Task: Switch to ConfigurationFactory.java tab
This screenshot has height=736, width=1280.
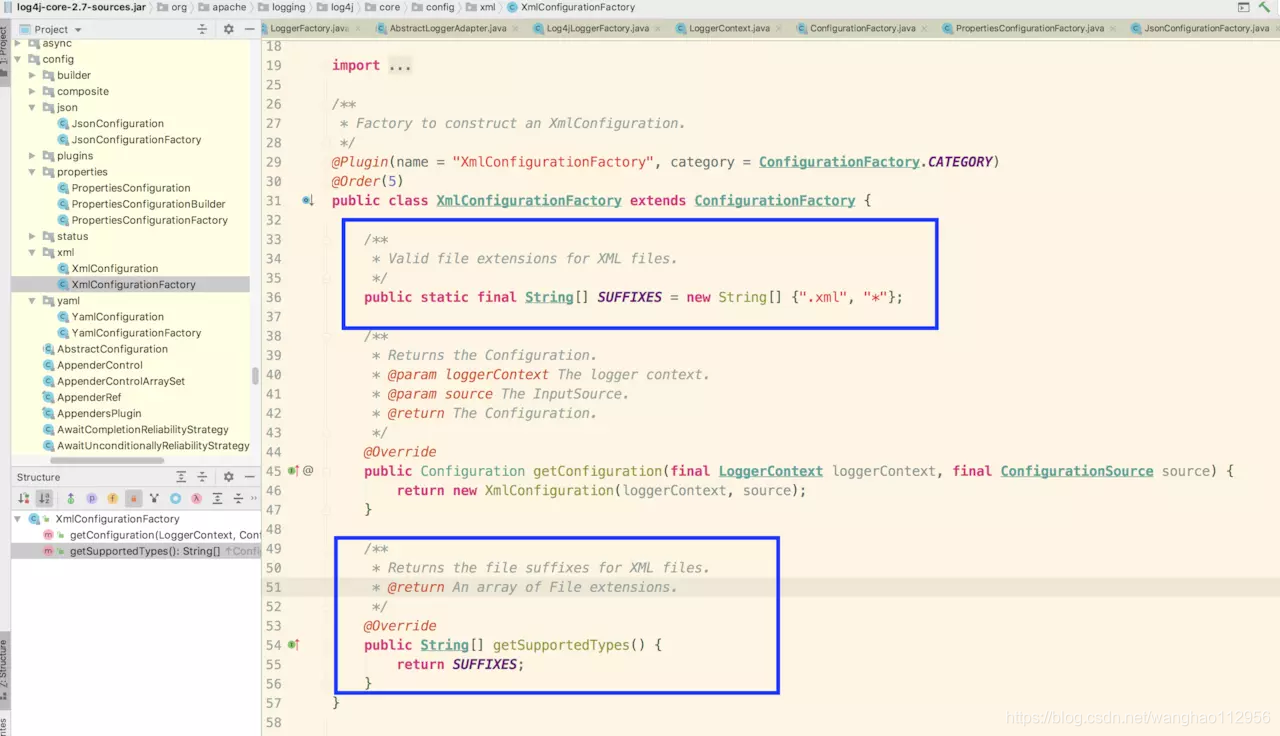Action: pyautogui.click(x=862, y=28)
